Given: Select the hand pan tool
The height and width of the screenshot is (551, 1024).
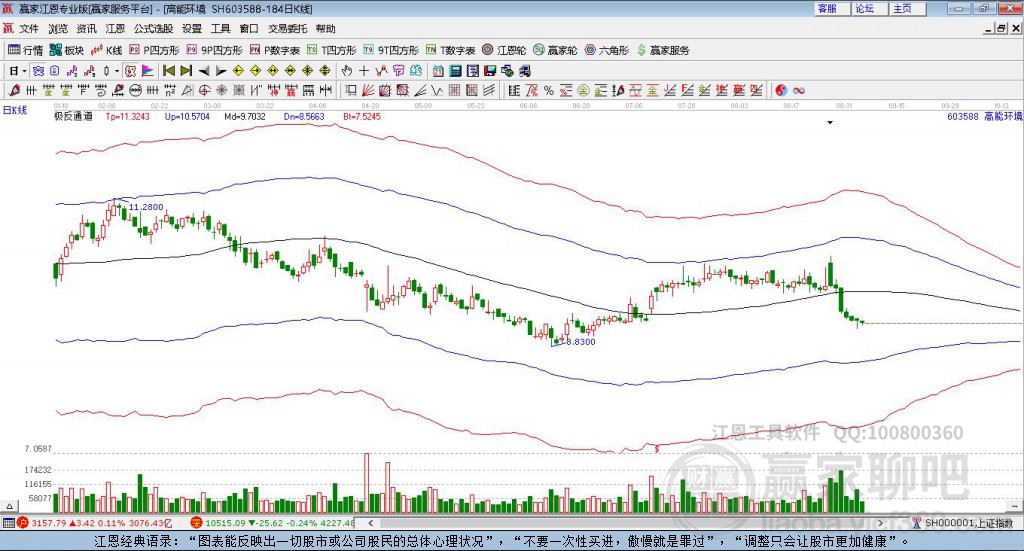Looking at the screenshot, I should click(x=347, y=71).
